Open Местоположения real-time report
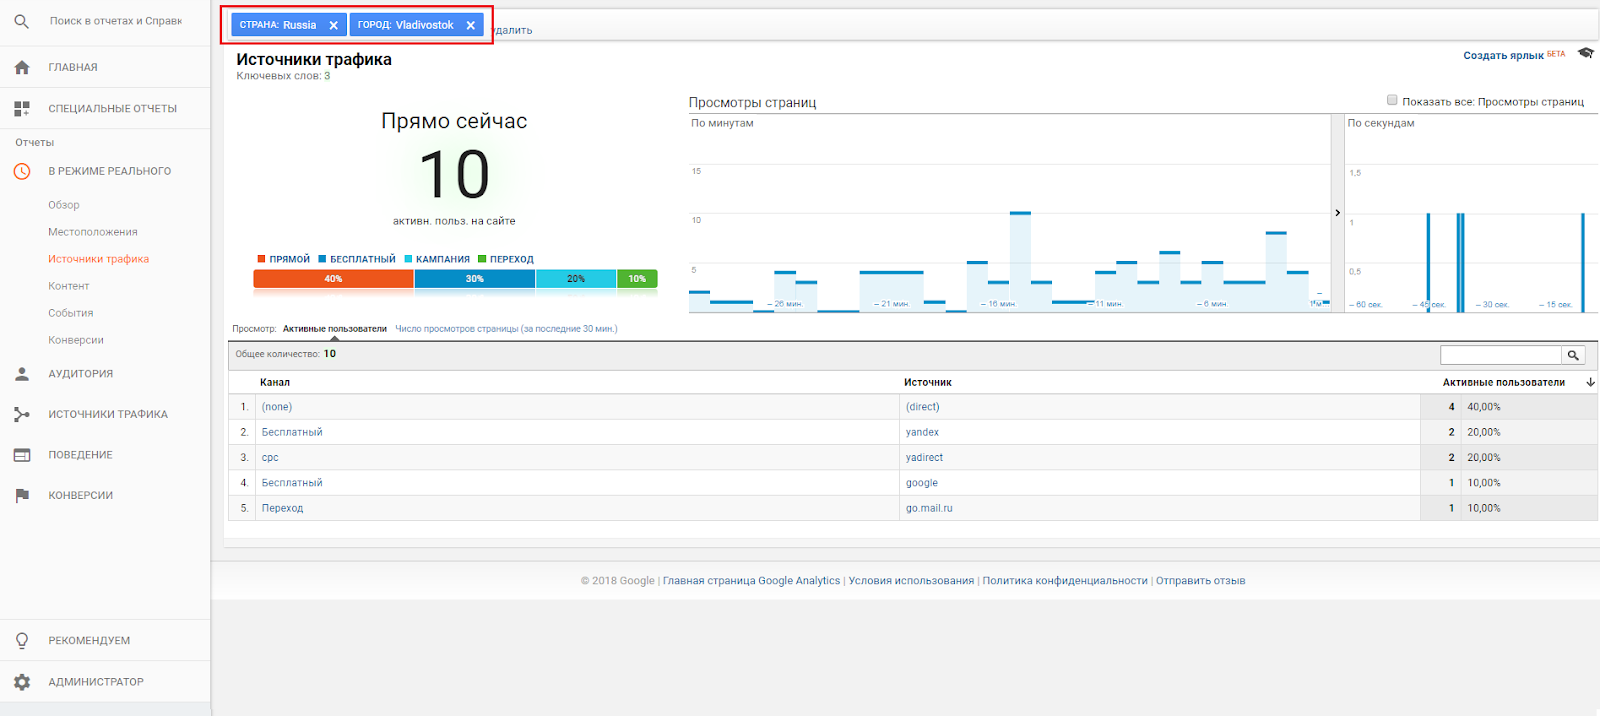 tap(93, 232)
